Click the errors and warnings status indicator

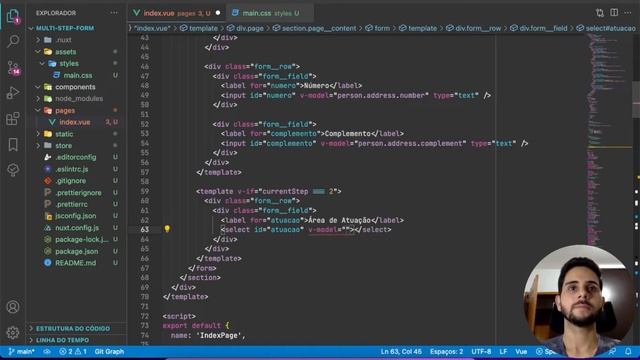[73, 351]
